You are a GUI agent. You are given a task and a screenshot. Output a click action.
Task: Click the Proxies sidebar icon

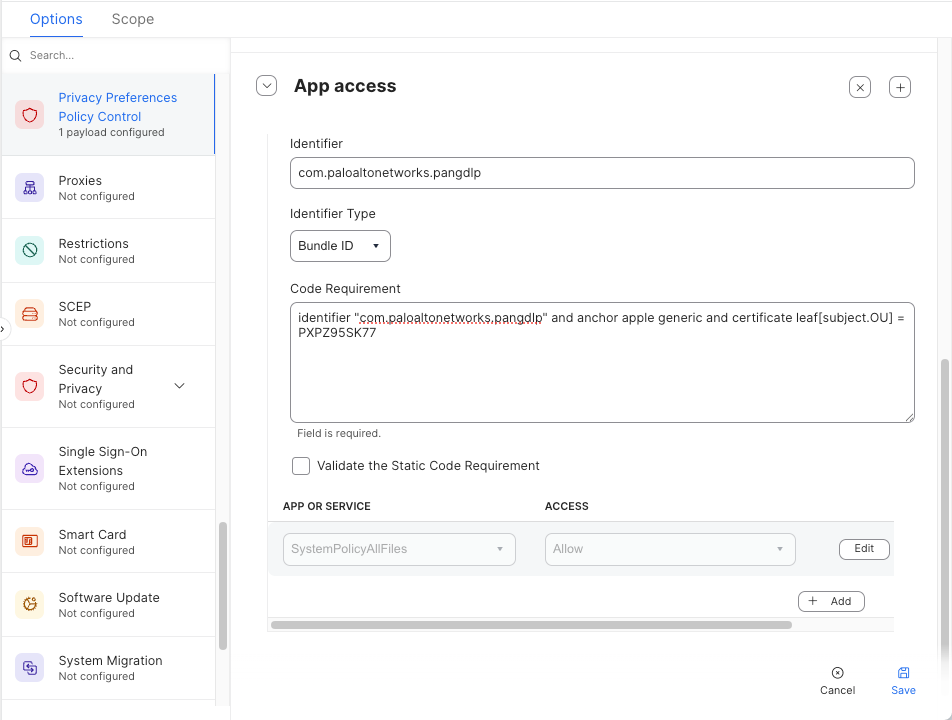point(30,187)
